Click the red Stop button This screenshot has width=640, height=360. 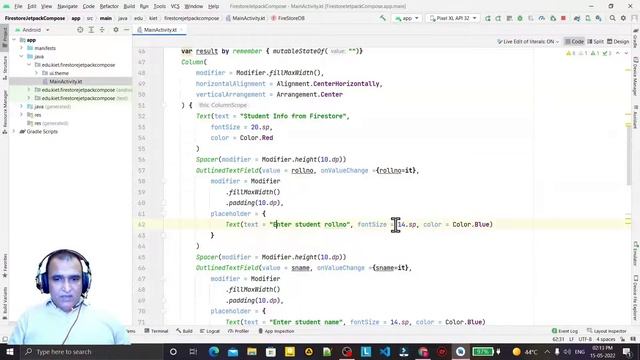pyautogui.click(x=564, y=18)
